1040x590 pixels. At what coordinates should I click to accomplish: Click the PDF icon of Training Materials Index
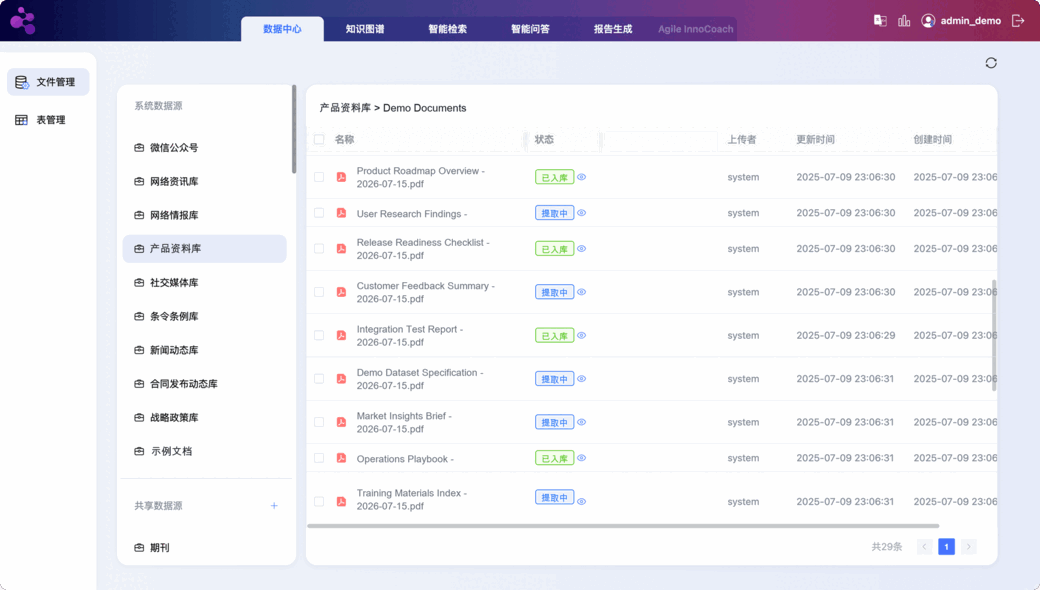341,501
